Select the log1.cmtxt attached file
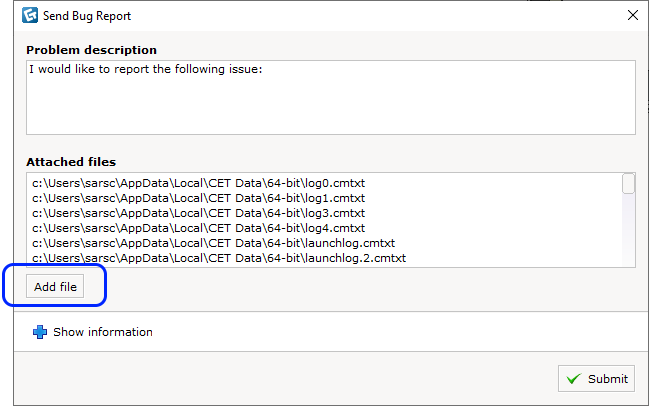The image size is (649, 406). [199, 198]
